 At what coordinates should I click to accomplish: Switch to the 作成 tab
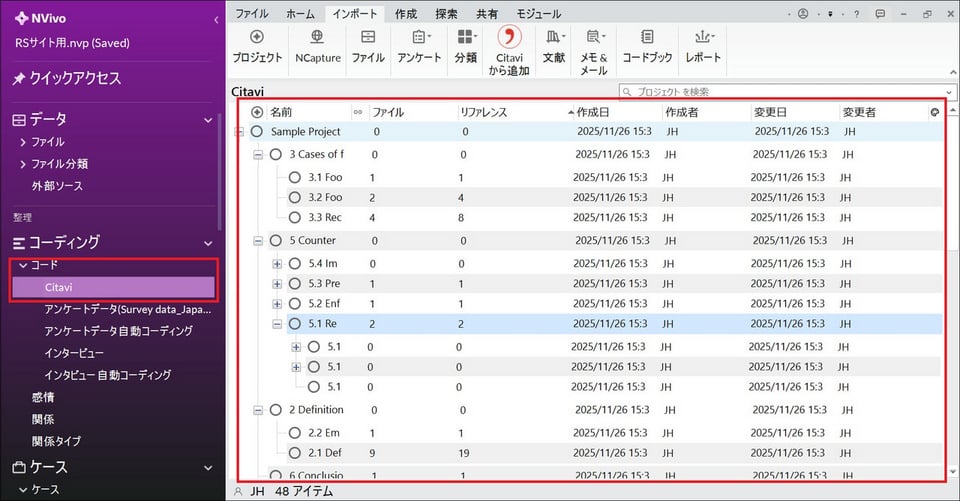tap(405, 13)
